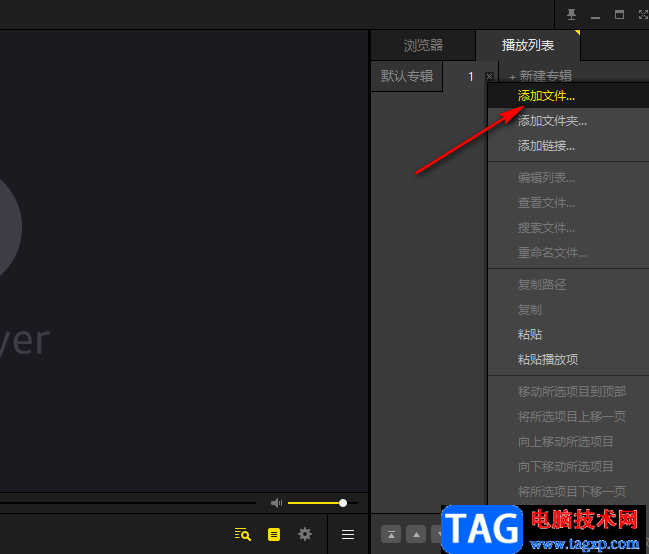Toggle fullscreen mode icon
Image resolution: width=649 pixels, height=554 pixels.
(643, 15)
